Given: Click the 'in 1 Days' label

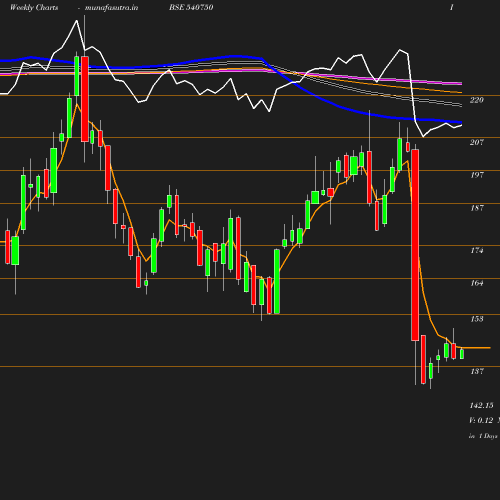Looking at the screenshot, I should point(483,436).
